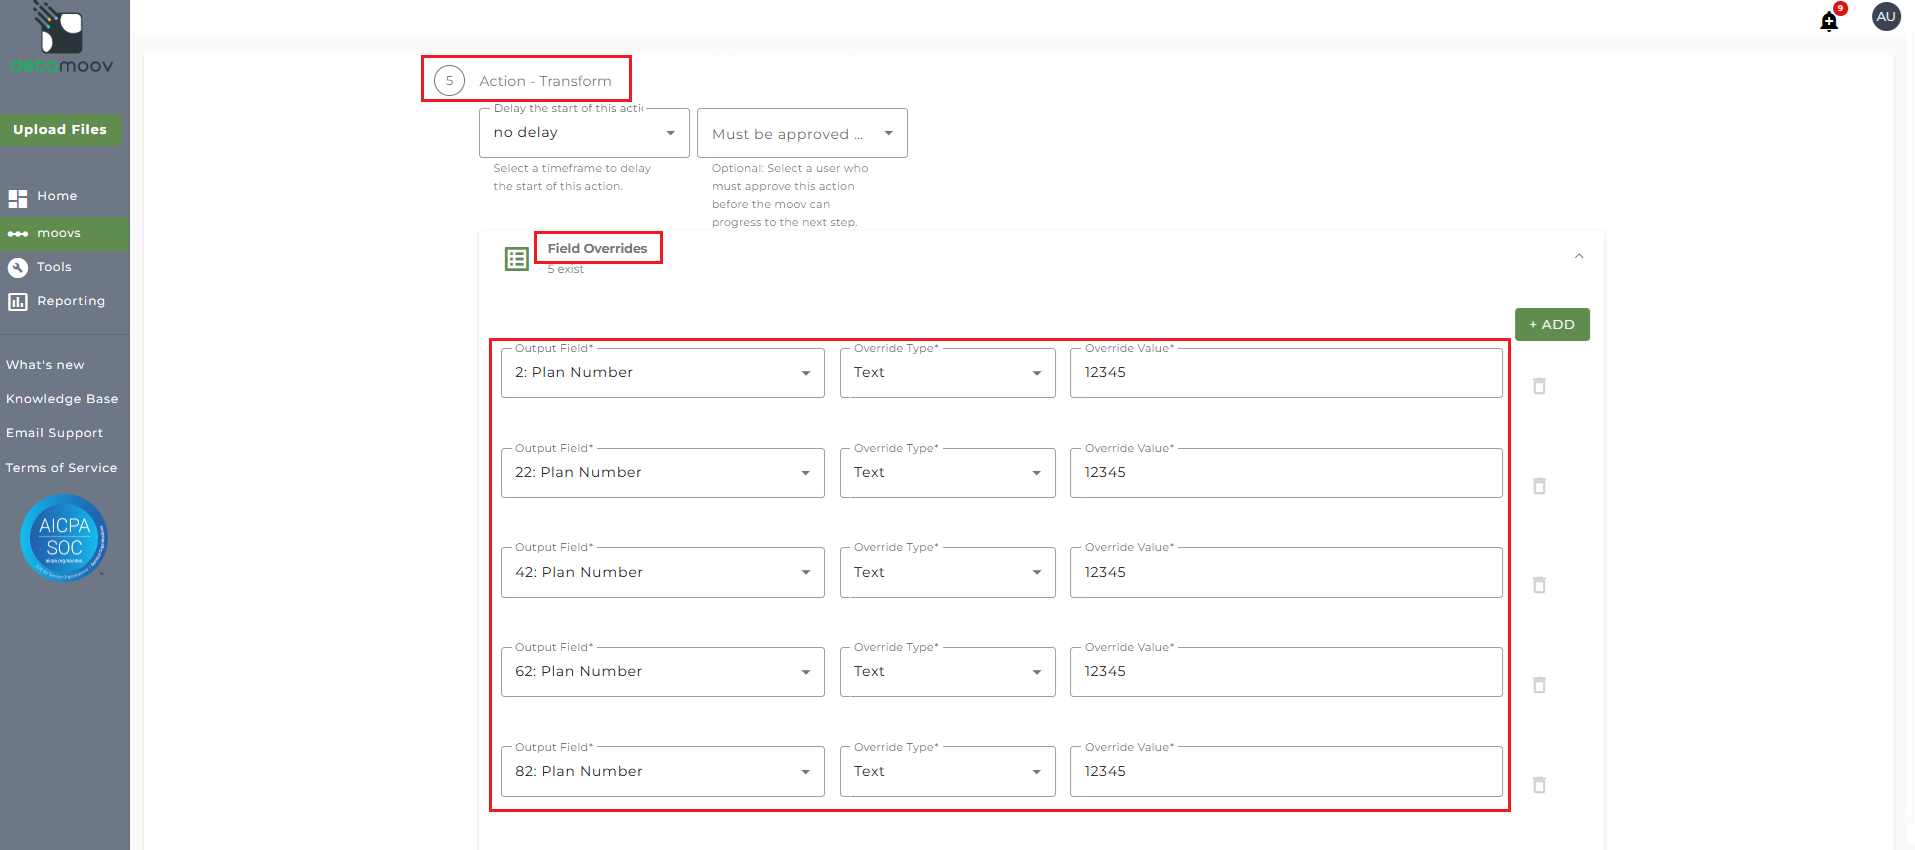Open the 'Must be approved' user dropdown
The width and height of the screenshot is (1915, 850).
pyautogui.click(x=802, y=134)
